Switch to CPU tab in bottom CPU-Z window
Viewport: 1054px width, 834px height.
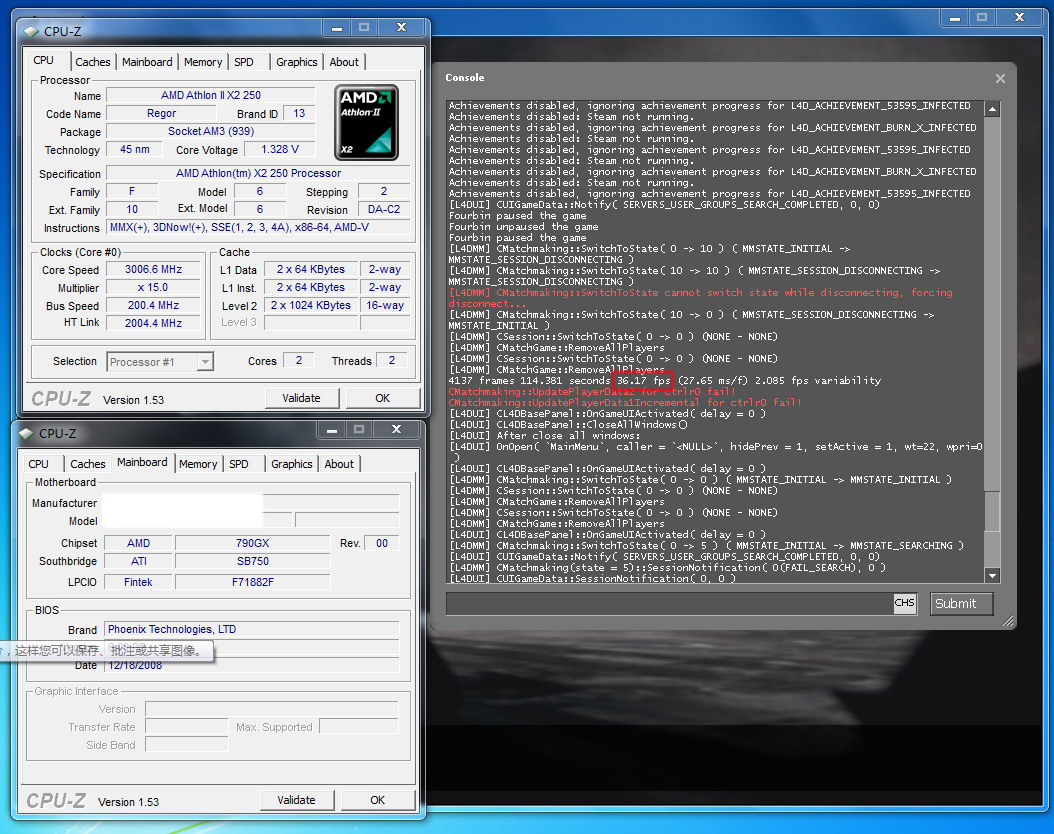(38, 464)
